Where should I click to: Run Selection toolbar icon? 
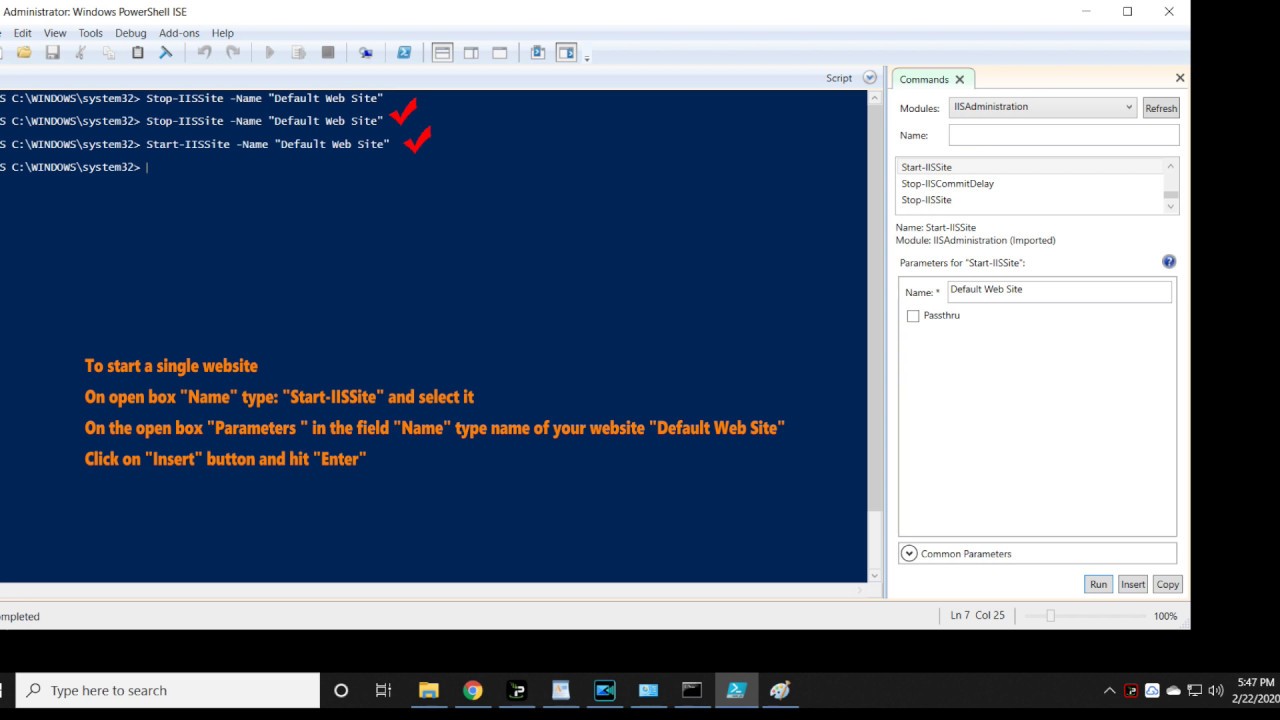pos(298,53)
